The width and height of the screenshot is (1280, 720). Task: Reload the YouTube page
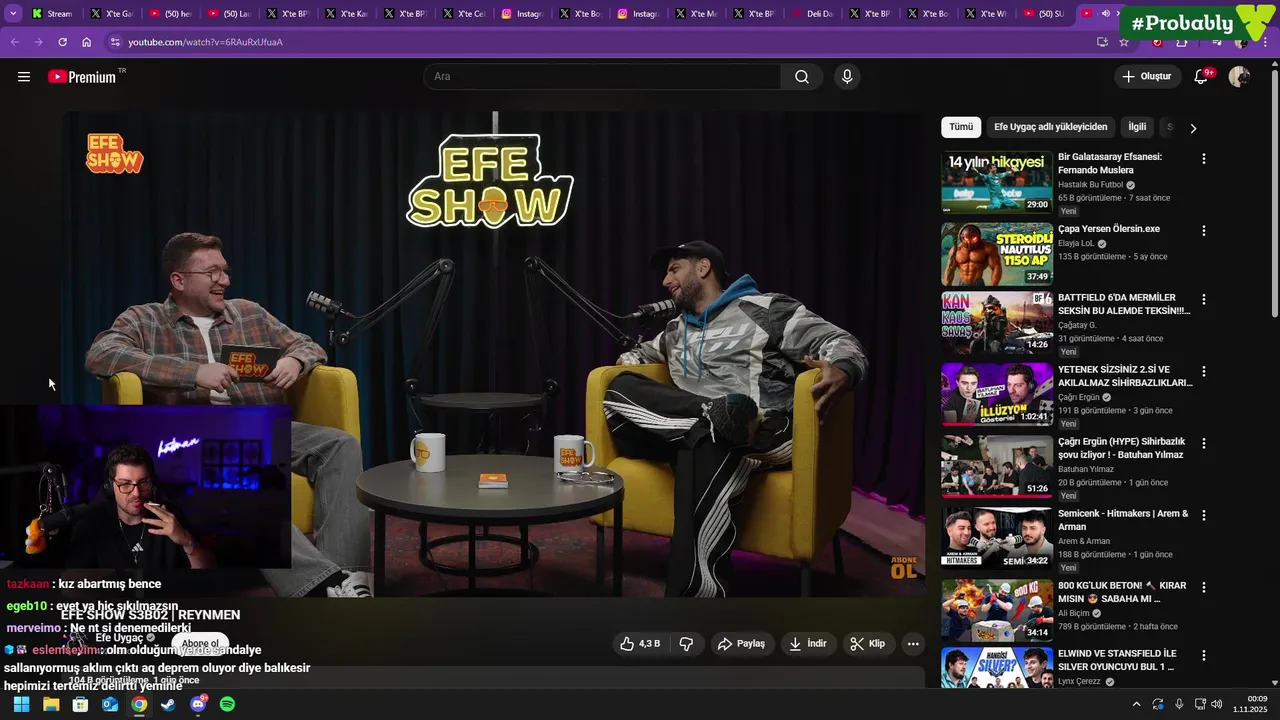click(x=62, y=42)
